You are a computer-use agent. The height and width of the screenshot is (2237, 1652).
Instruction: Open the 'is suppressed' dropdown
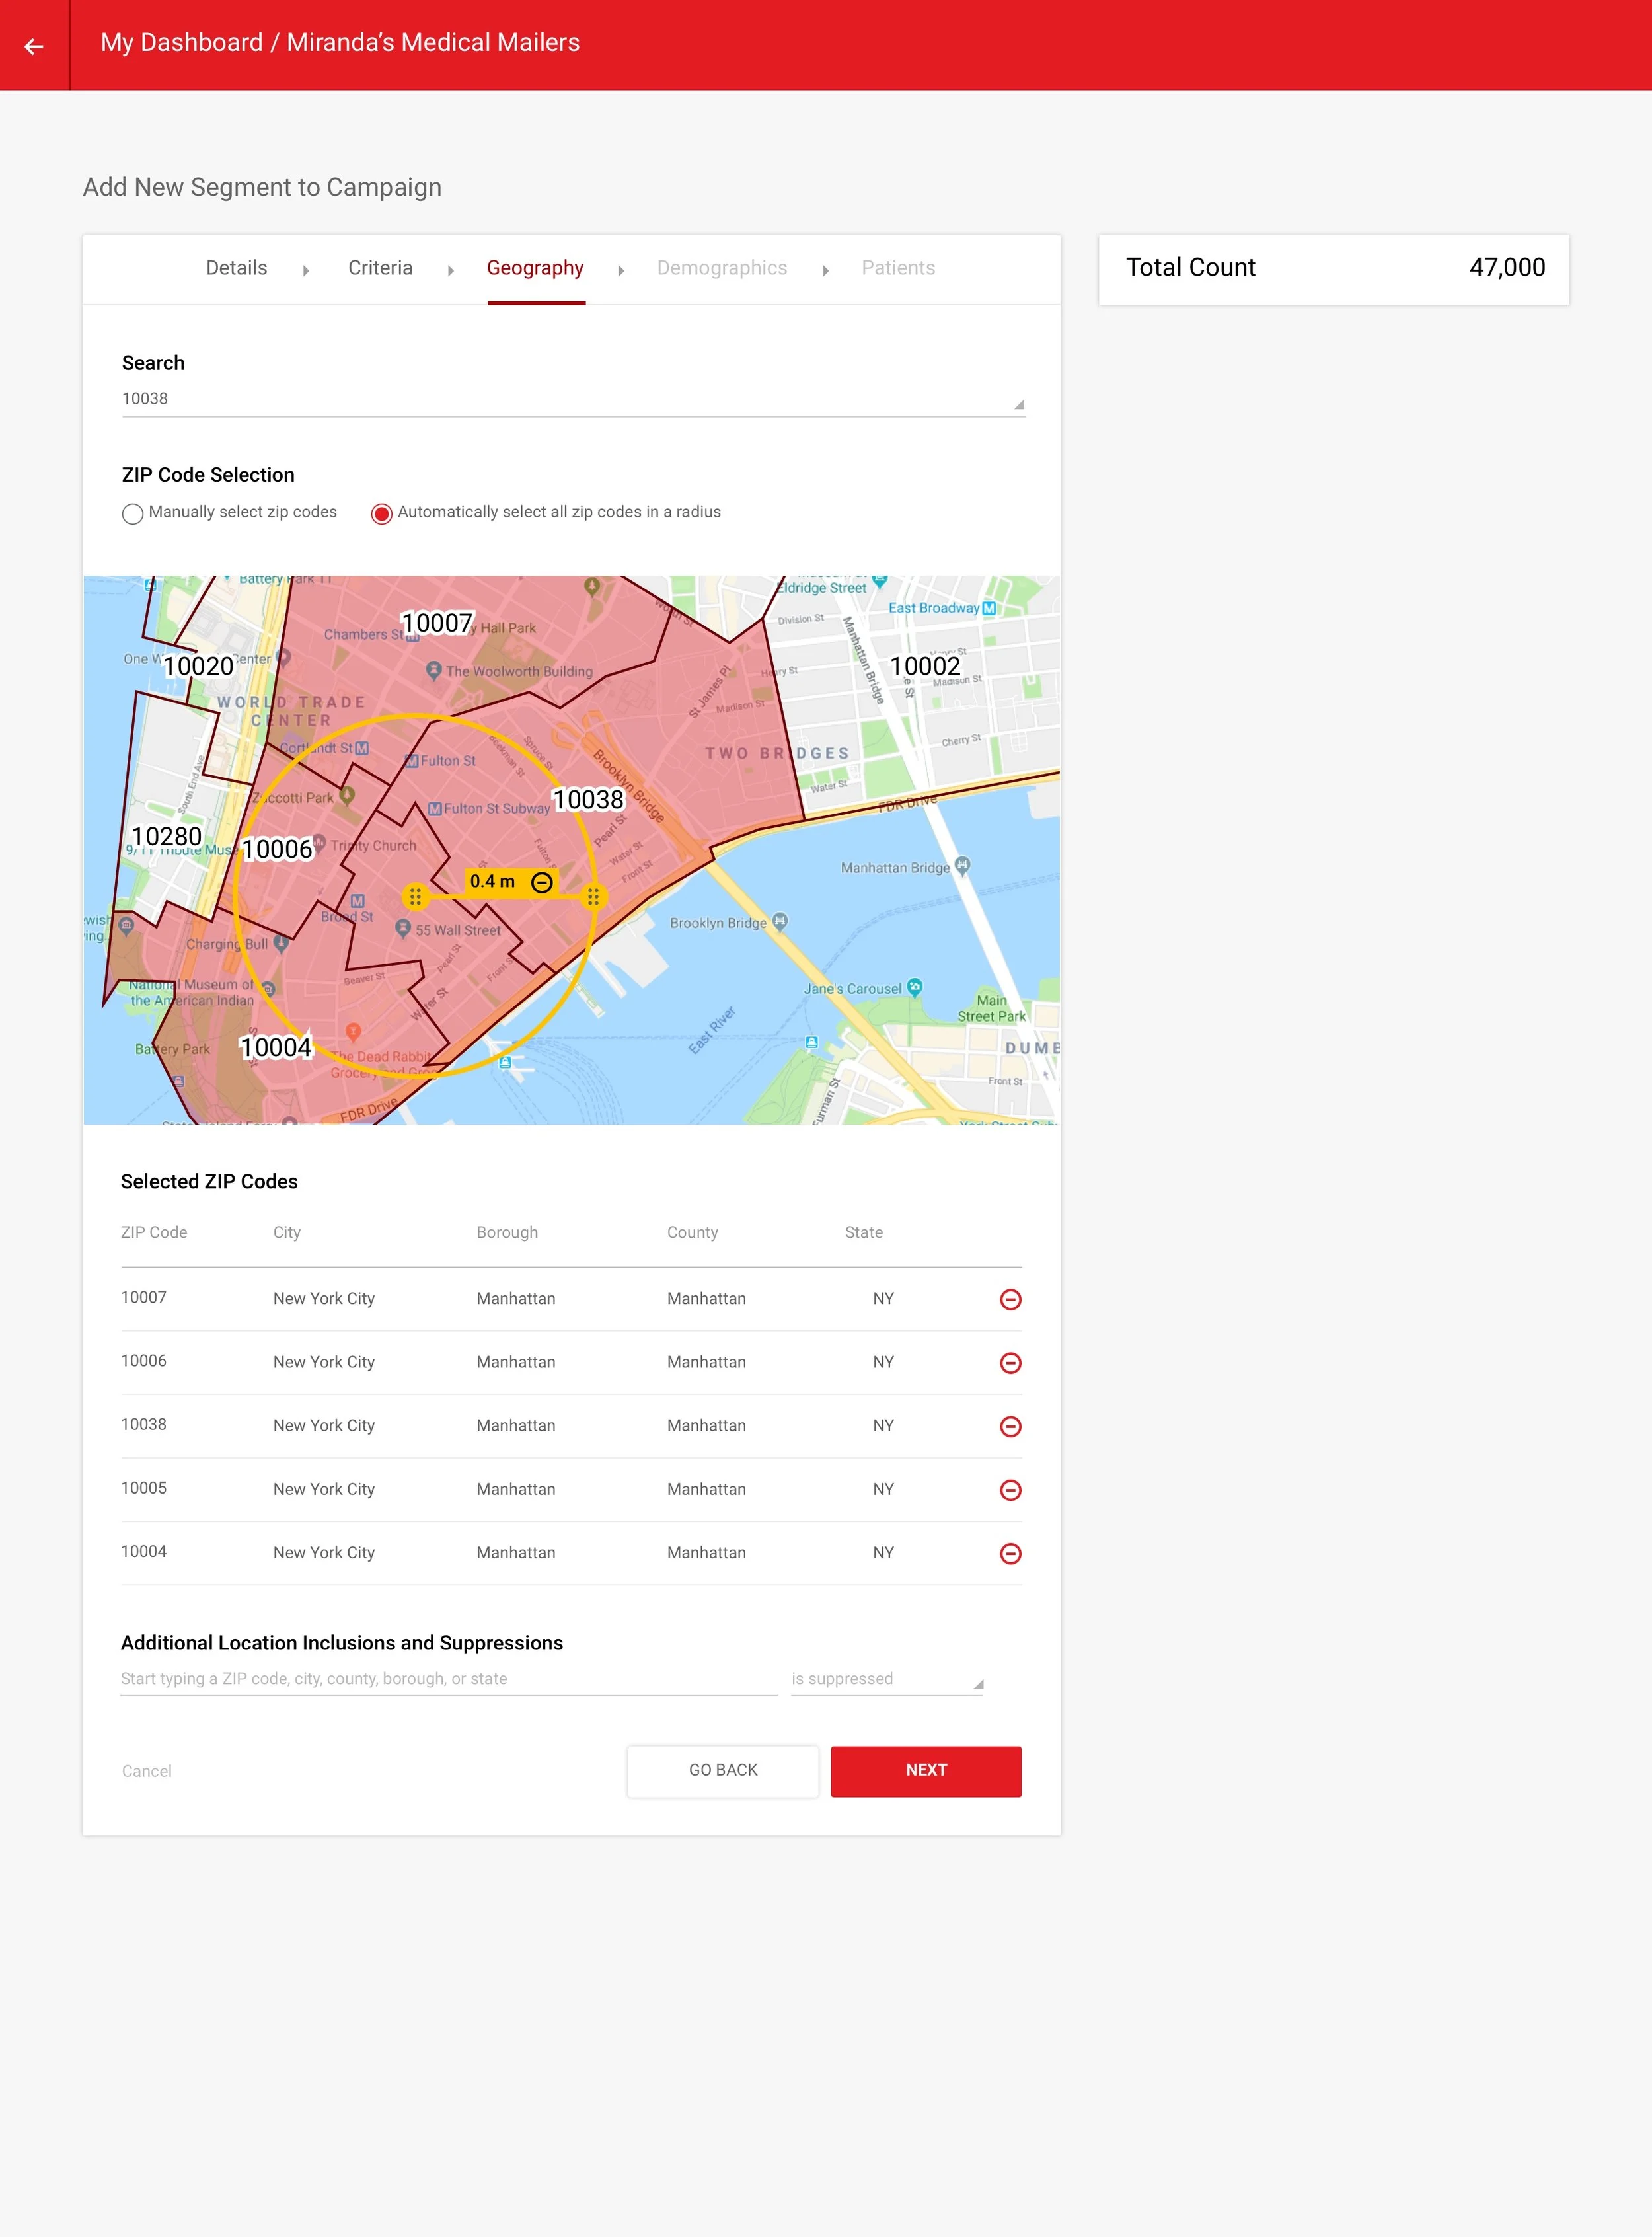(886, 1679)
